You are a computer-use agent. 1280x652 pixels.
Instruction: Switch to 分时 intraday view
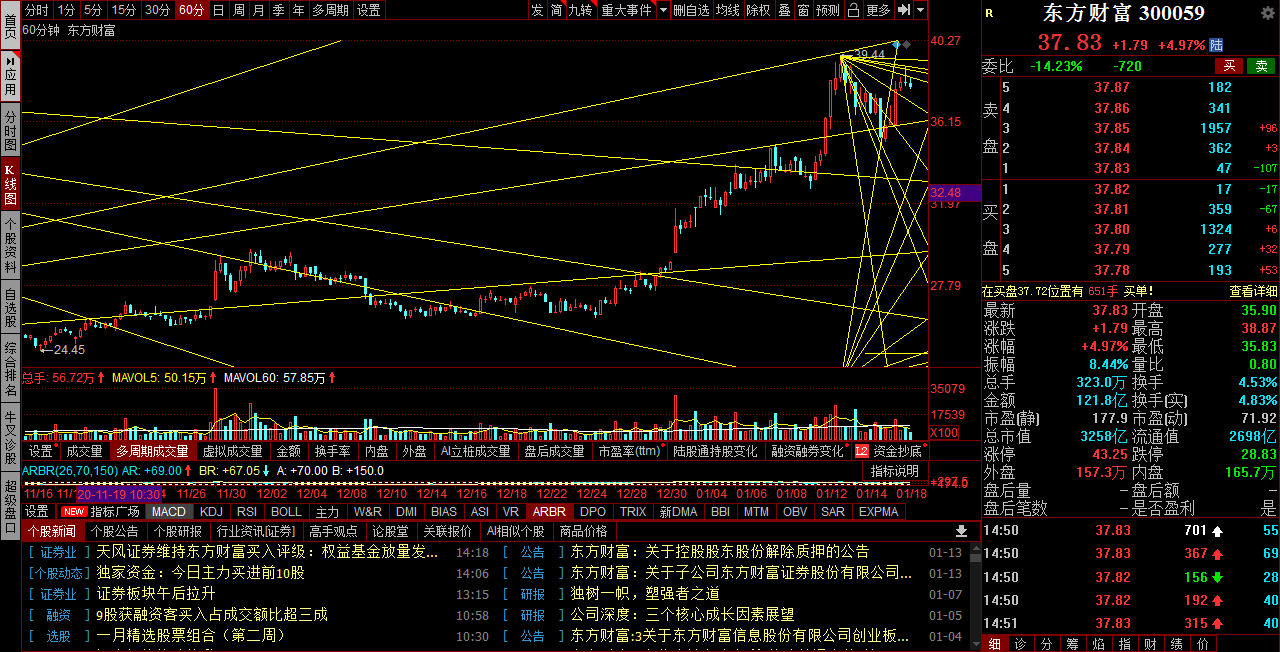click(37, 10)
